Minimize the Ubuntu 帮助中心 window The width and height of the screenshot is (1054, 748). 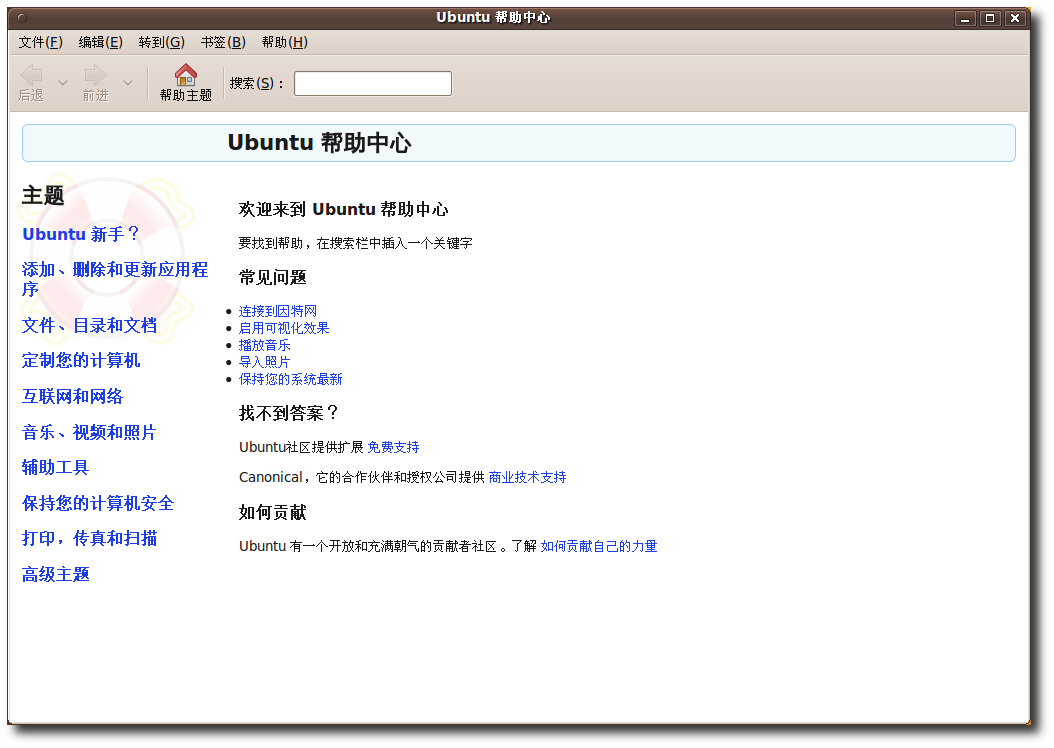click(x=965, y=18)
